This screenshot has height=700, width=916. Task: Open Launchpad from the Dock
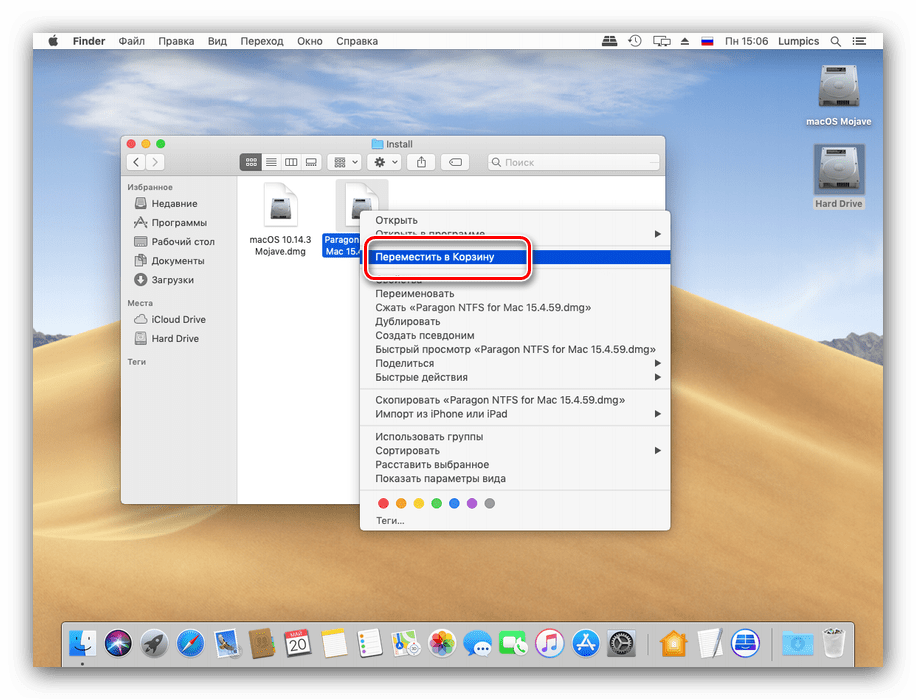pos(154,644)
